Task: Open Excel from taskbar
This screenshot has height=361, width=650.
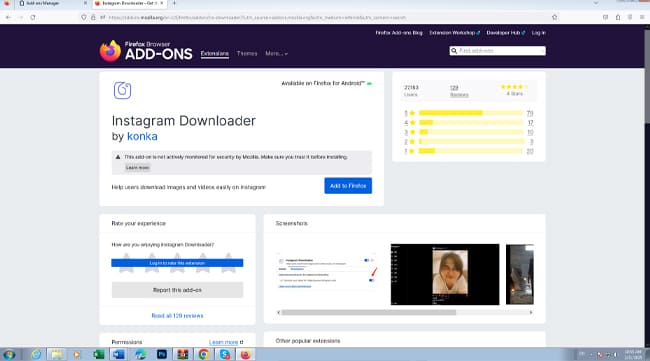Action: click(x=99, y=354)
